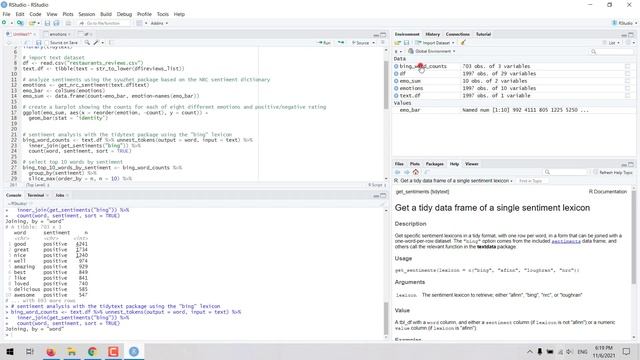This screenshot has height=360, width=640.
Task: Open the Source button dropdown arrow
Action: point(373,43)
